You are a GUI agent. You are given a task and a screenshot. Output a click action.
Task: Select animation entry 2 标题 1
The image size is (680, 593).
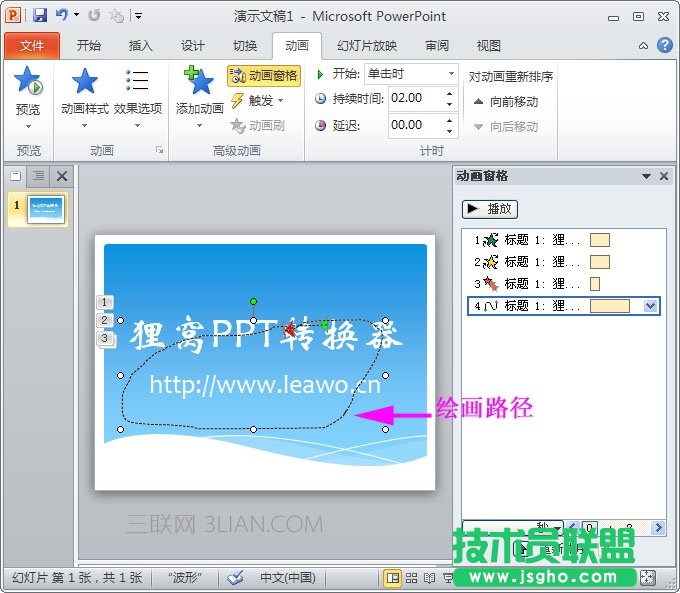(562, 262)
